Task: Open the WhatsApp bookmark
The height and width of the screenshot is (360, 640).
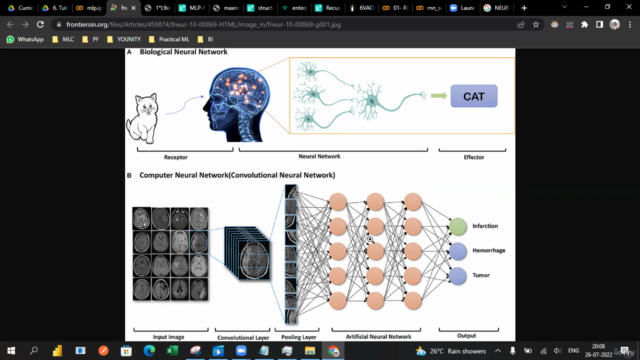Action: pyautogui.click(x=25, y=39)
